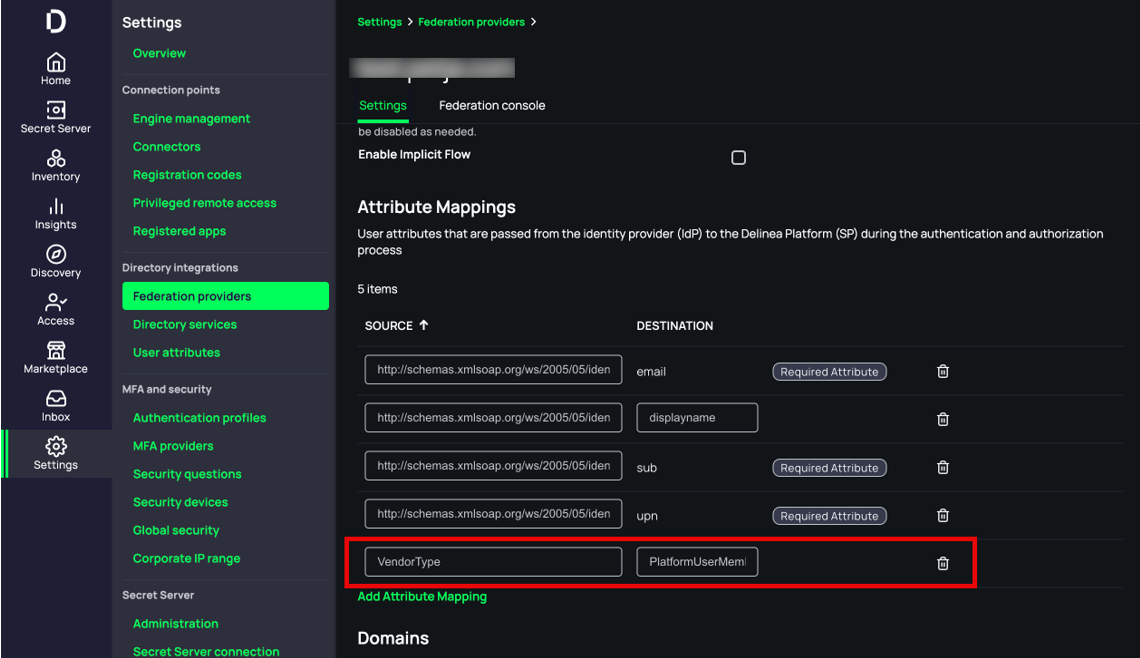Click the Domains heading
Image resolution: width=1140 pixels, height=658 pixels.
[x=393, y=638]
